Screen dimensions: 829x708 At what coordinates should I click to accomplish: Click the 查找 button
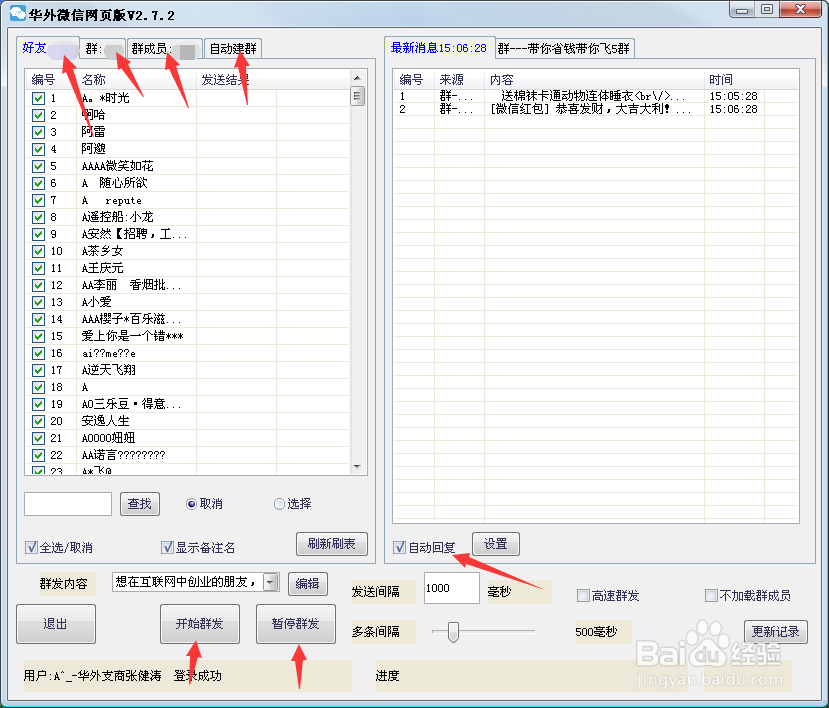click(x=140, y=504)
